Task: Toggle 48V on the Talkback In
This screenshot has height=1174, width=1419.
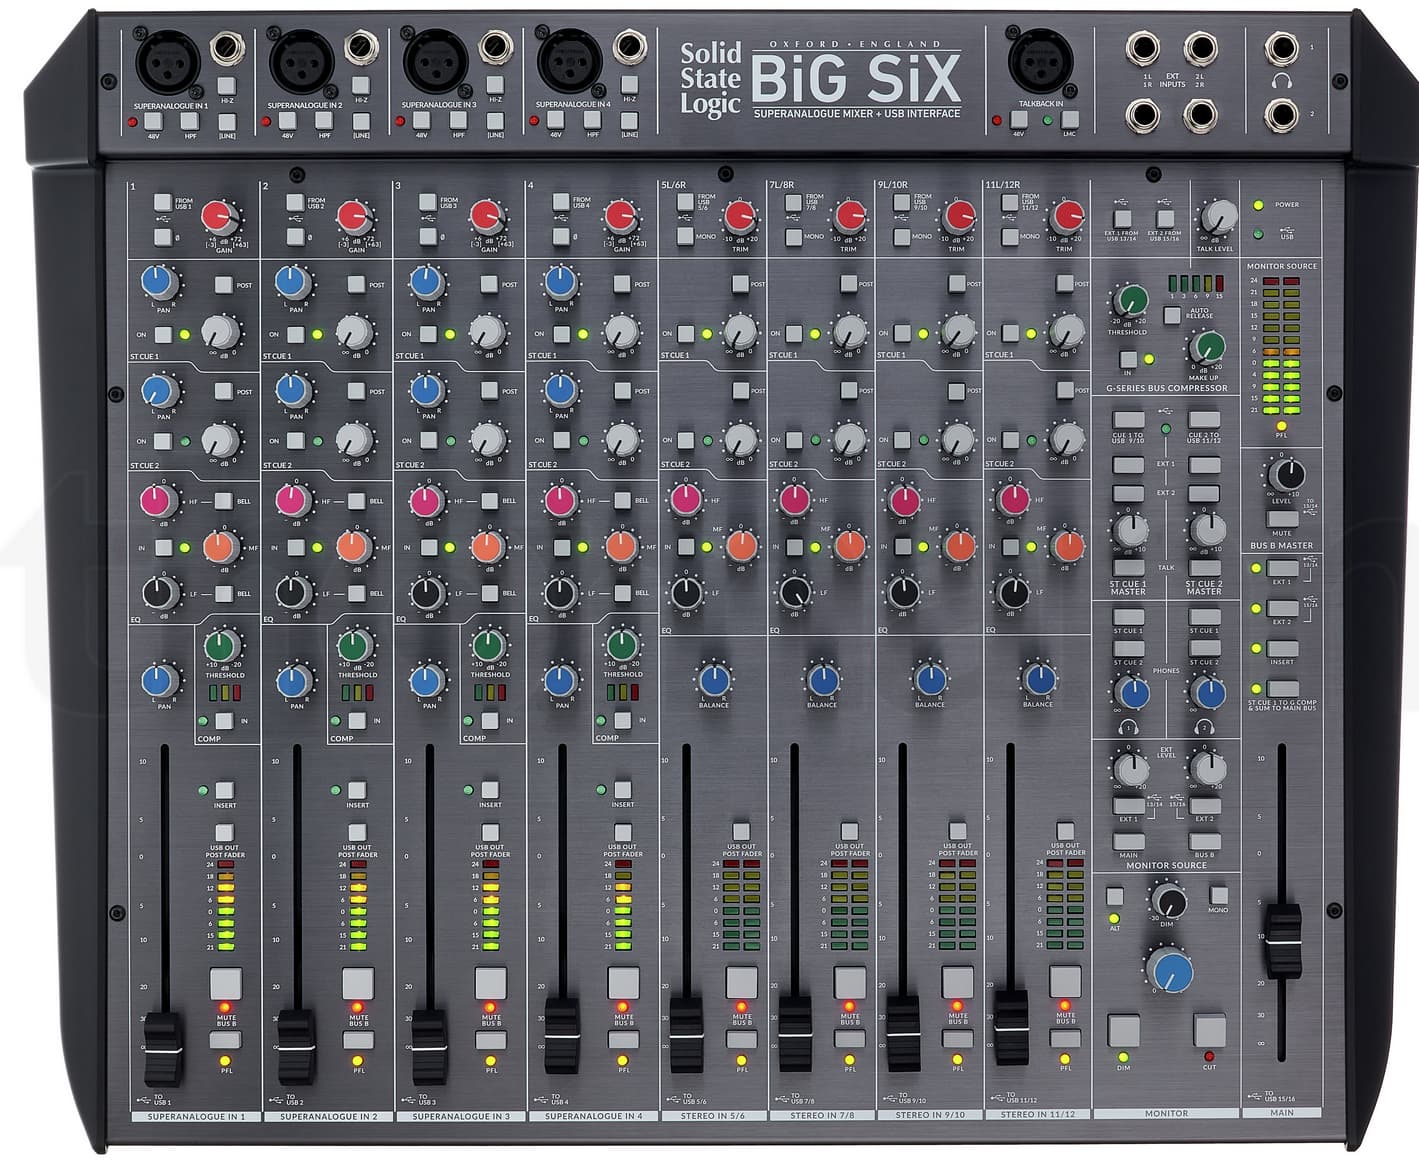Action: click(x=1018, y=120)
